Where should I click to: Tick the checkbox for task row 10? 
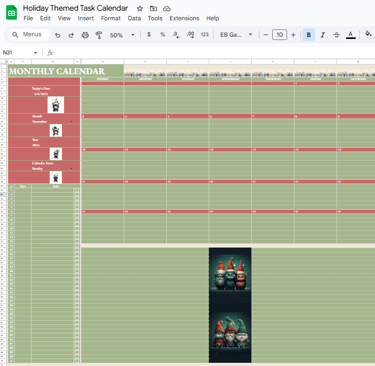[x=77, y=229]
